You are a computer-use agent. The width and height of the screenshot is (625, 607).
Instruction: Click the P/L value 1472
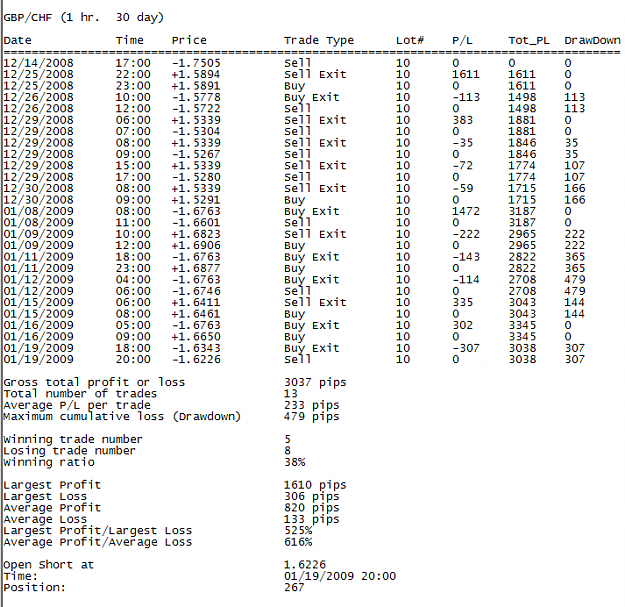[466, 212]
